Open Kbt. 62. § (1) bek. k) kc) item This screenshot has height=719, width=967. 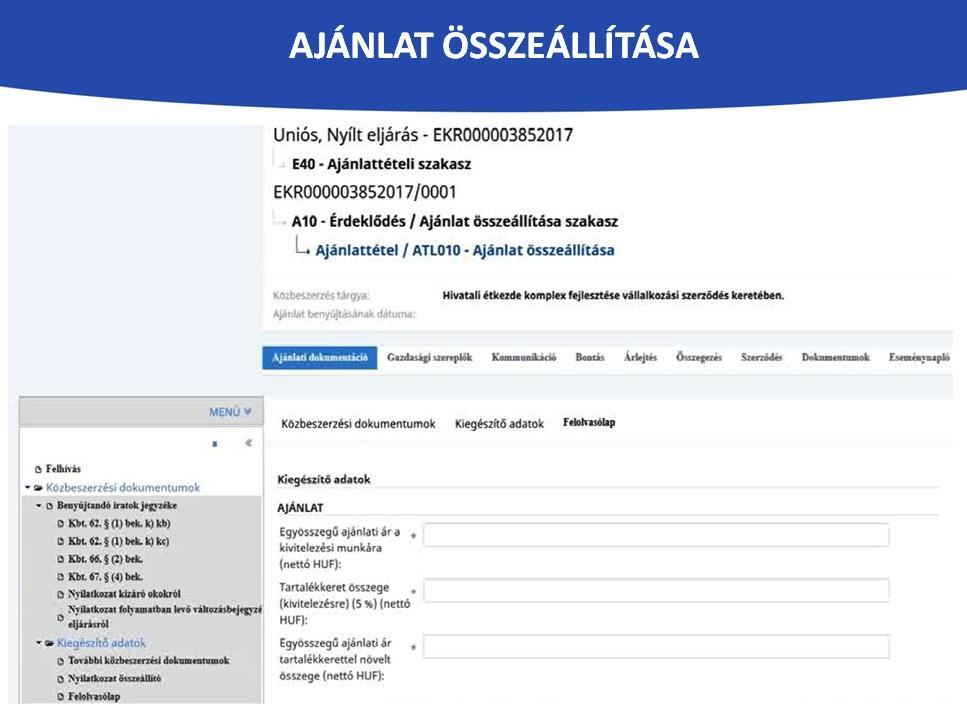click(118, 541)
